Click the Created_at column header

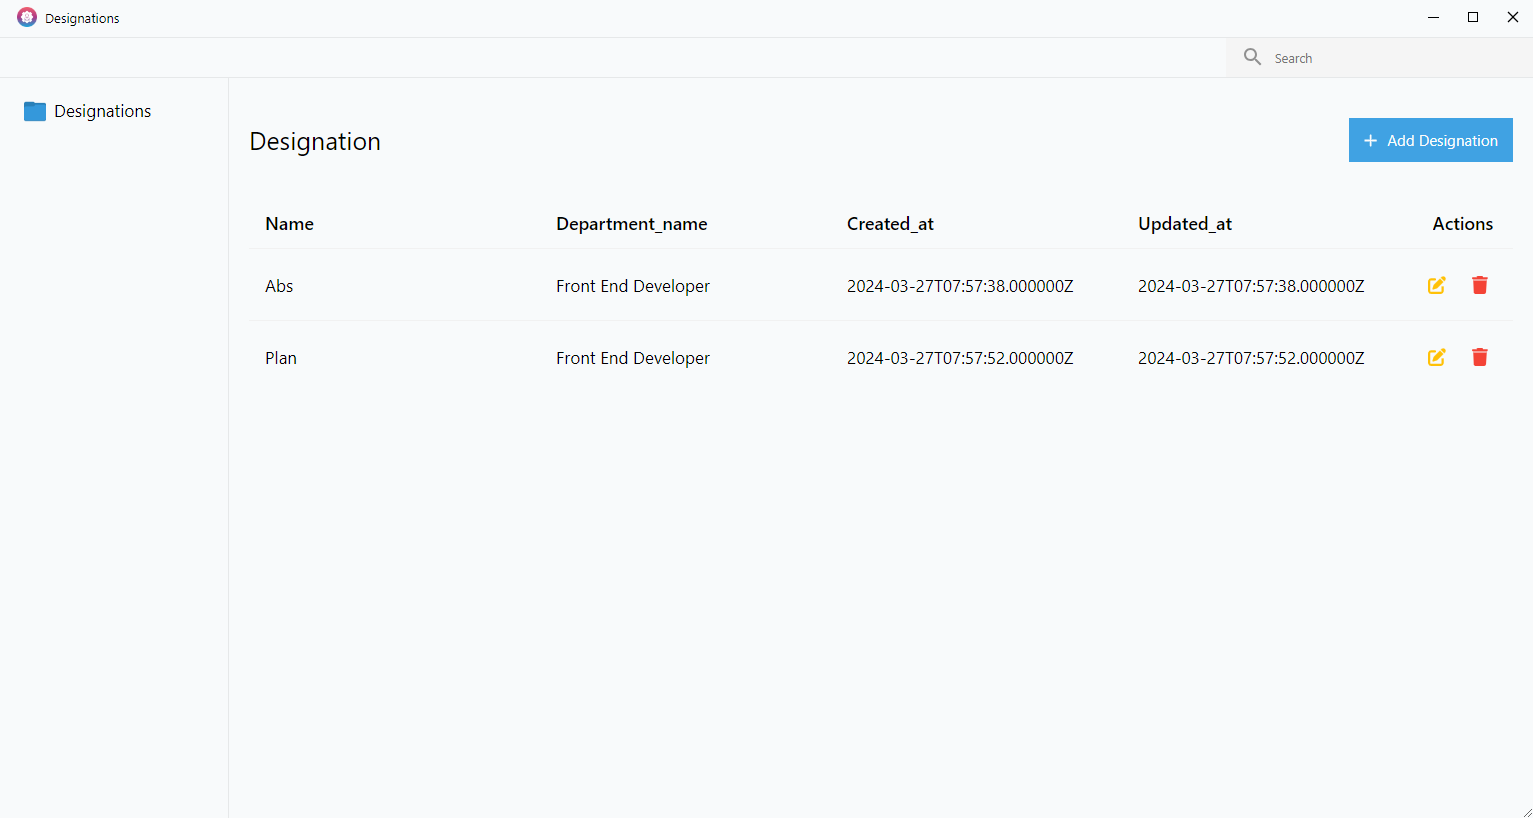point(890,224)
